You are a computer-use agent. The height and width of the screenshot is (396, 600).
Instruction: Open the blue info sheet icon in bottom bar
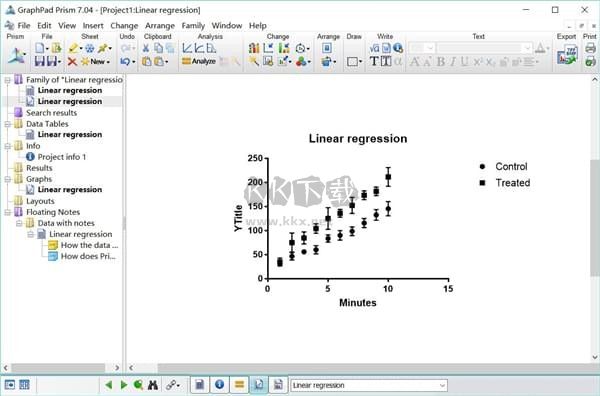pyautogui.click(x=219, y=384)
